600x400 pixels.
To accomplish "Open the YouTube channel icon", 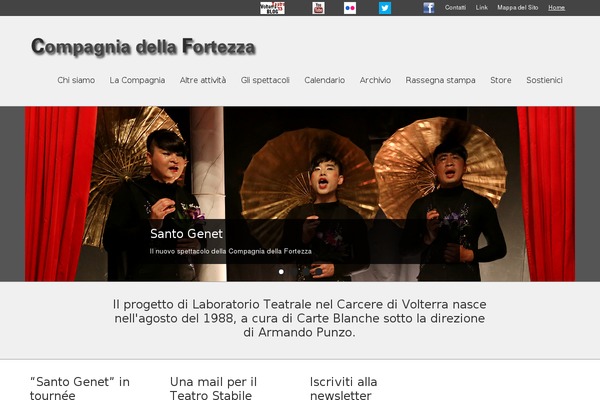I will pyautogui.click(x=318, y=8).
